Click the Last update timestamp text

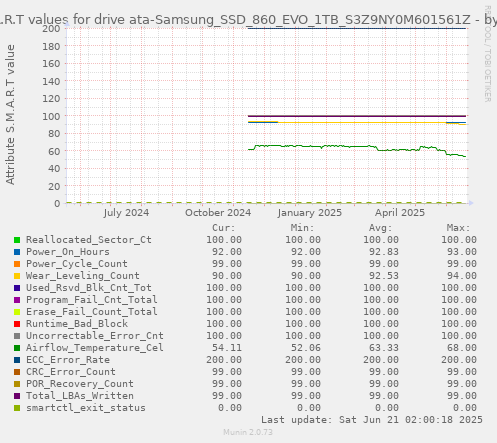coord(372,420)
